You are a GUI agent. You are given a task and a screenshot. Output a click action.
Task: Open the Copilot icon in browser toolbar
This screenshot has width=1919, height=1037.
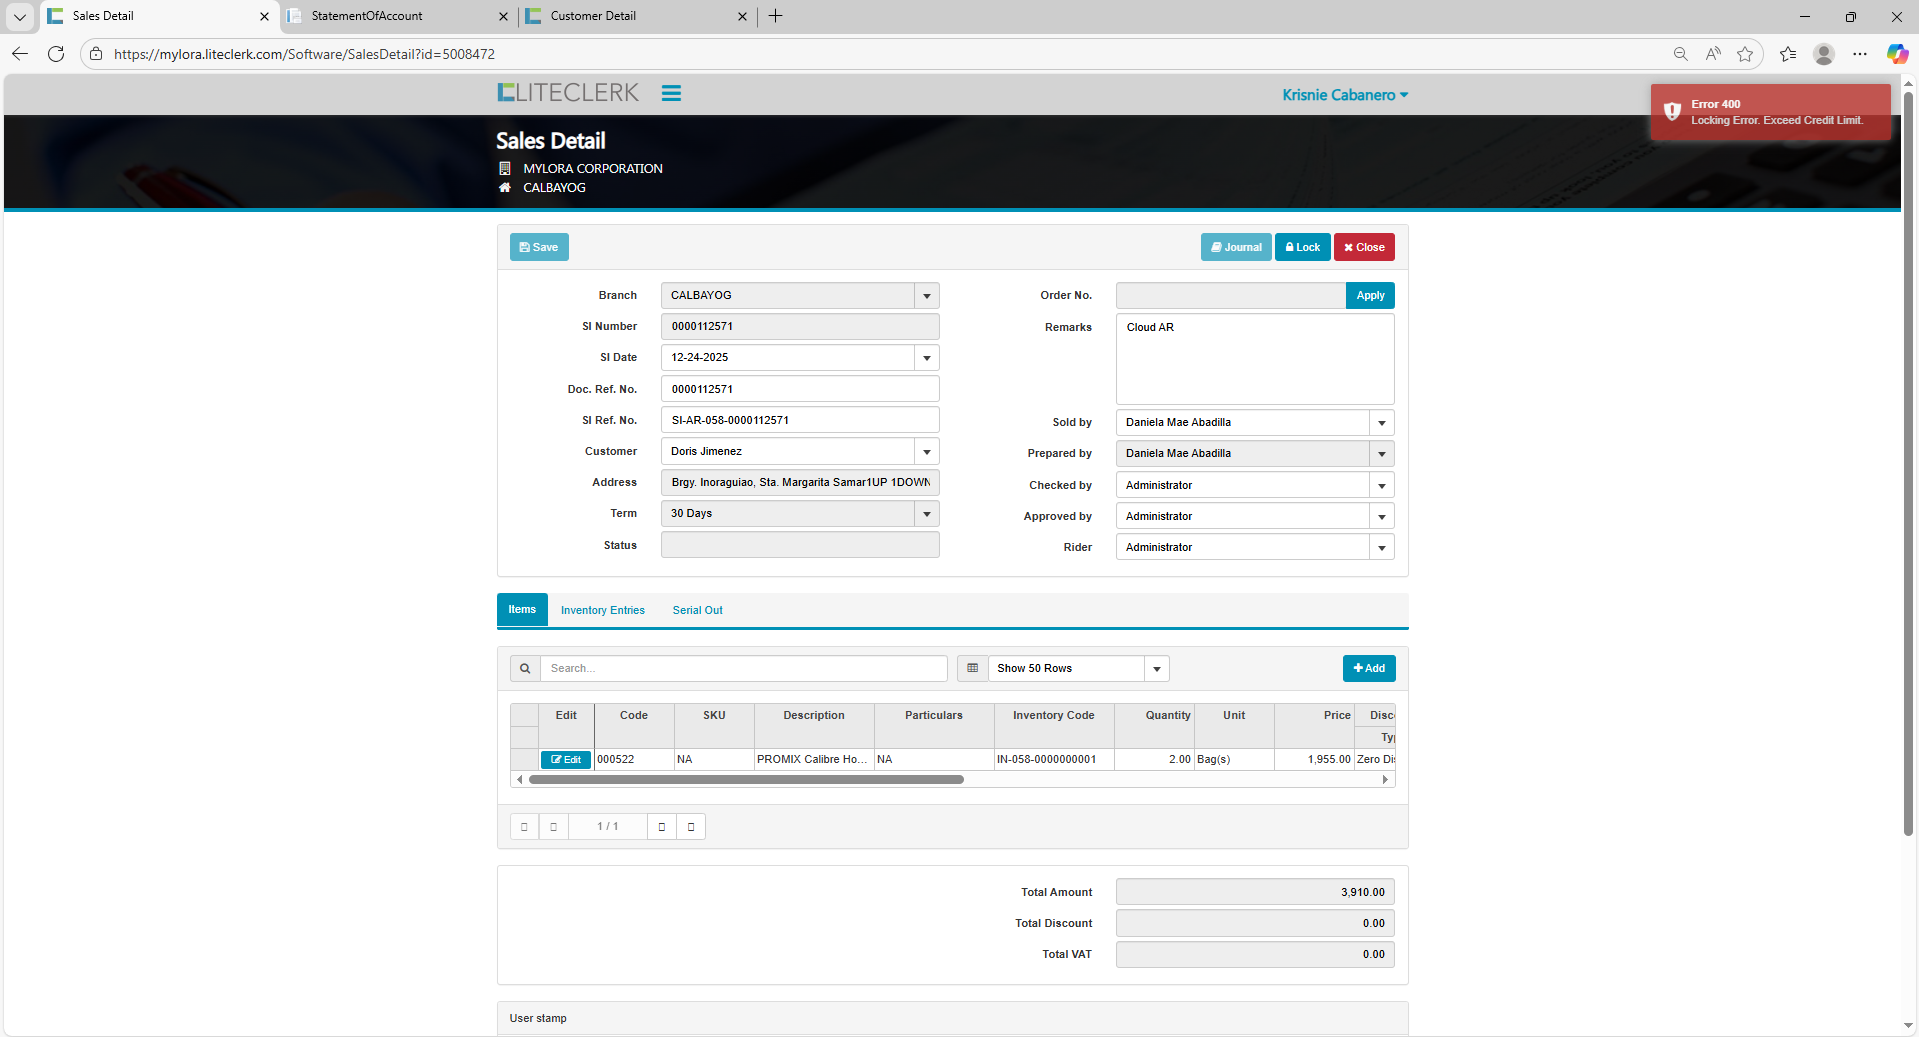[1896, 54]
